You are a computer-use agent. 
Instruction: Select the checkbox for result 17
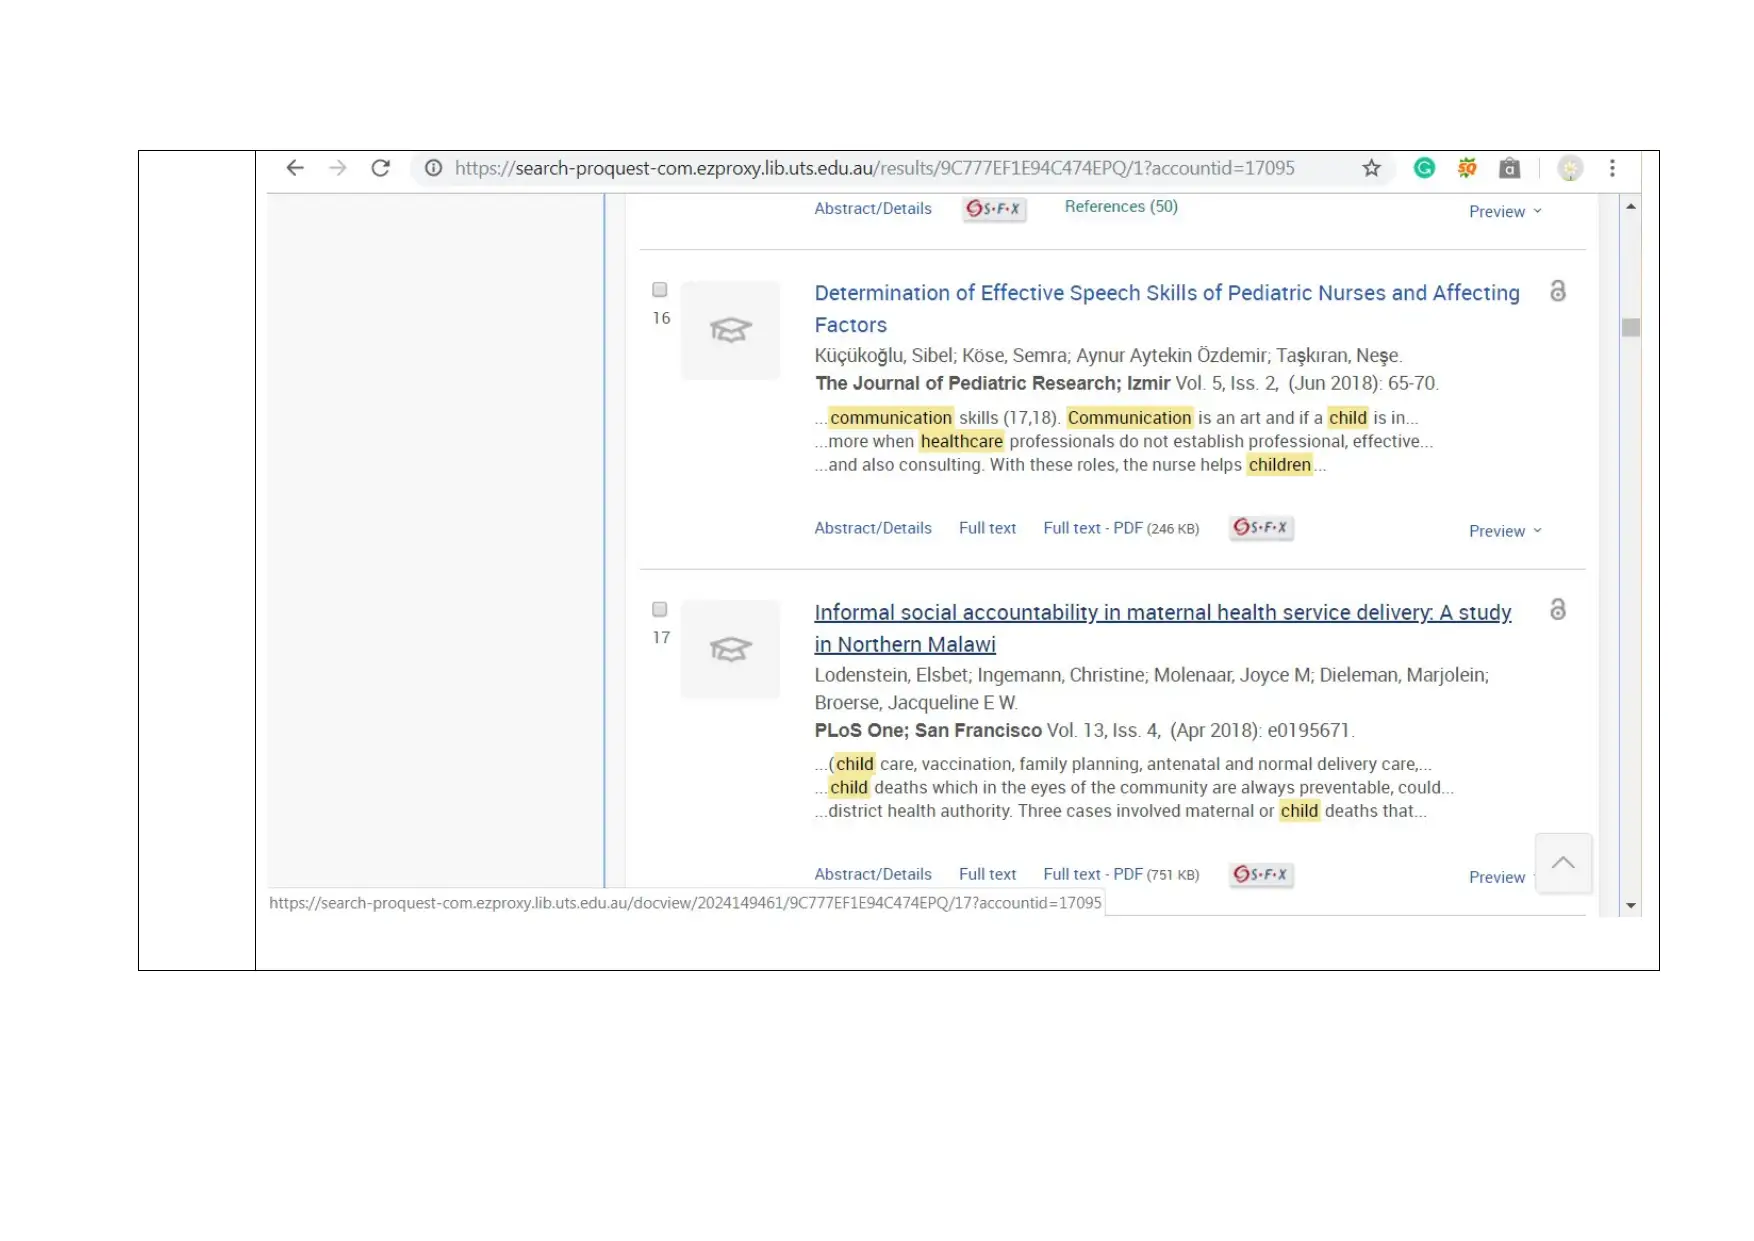coord(660,609)
